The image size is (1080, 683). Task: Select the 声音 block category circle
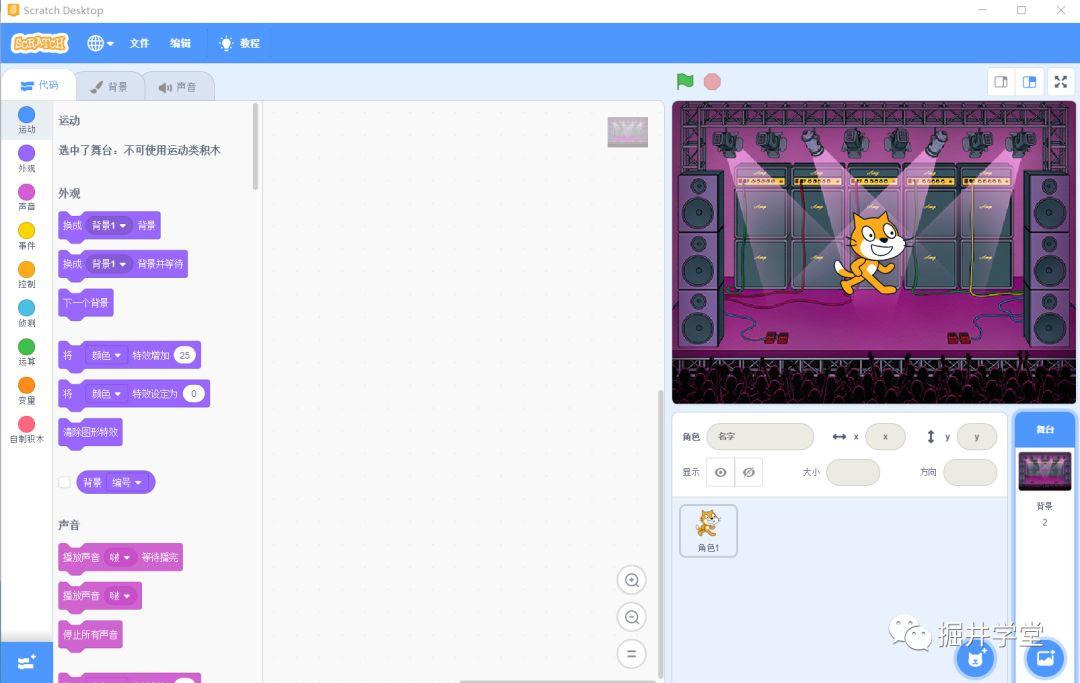click(27, 191)
